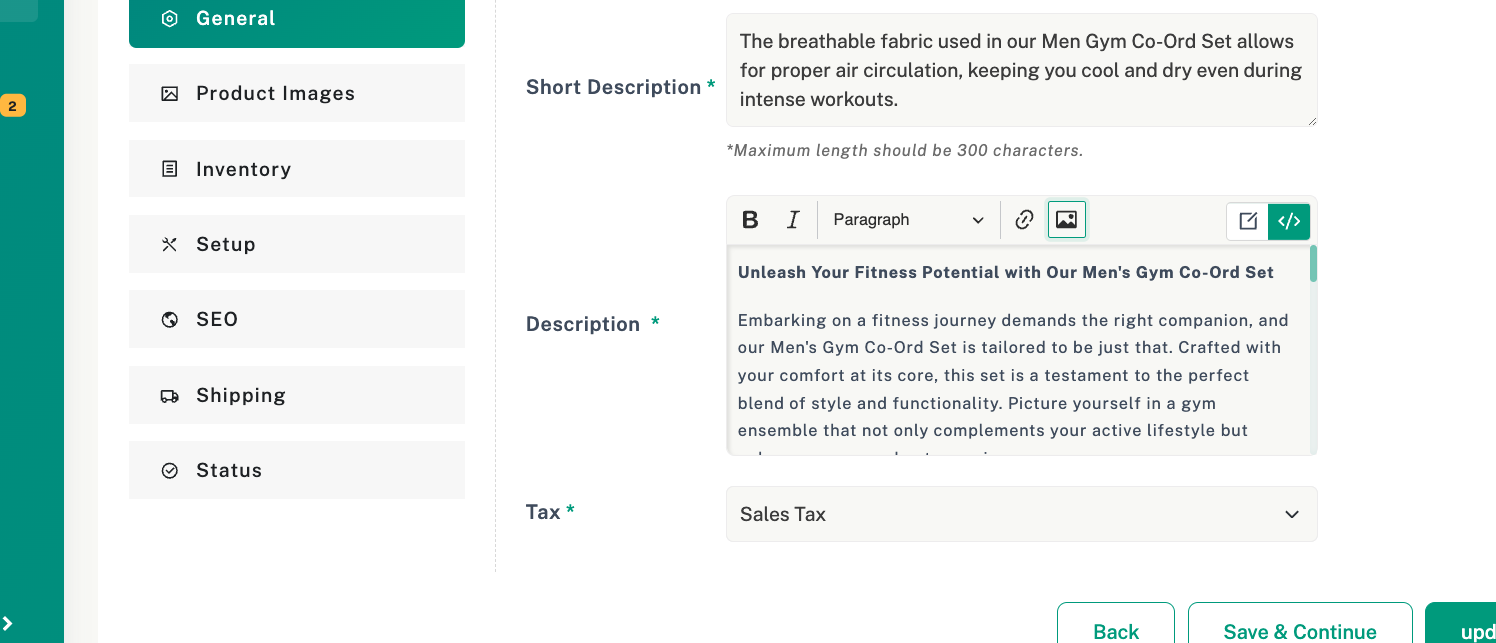Screen dimensions: 1496x643
Task: Insert an image into the description
Action: pos(1067,220)
